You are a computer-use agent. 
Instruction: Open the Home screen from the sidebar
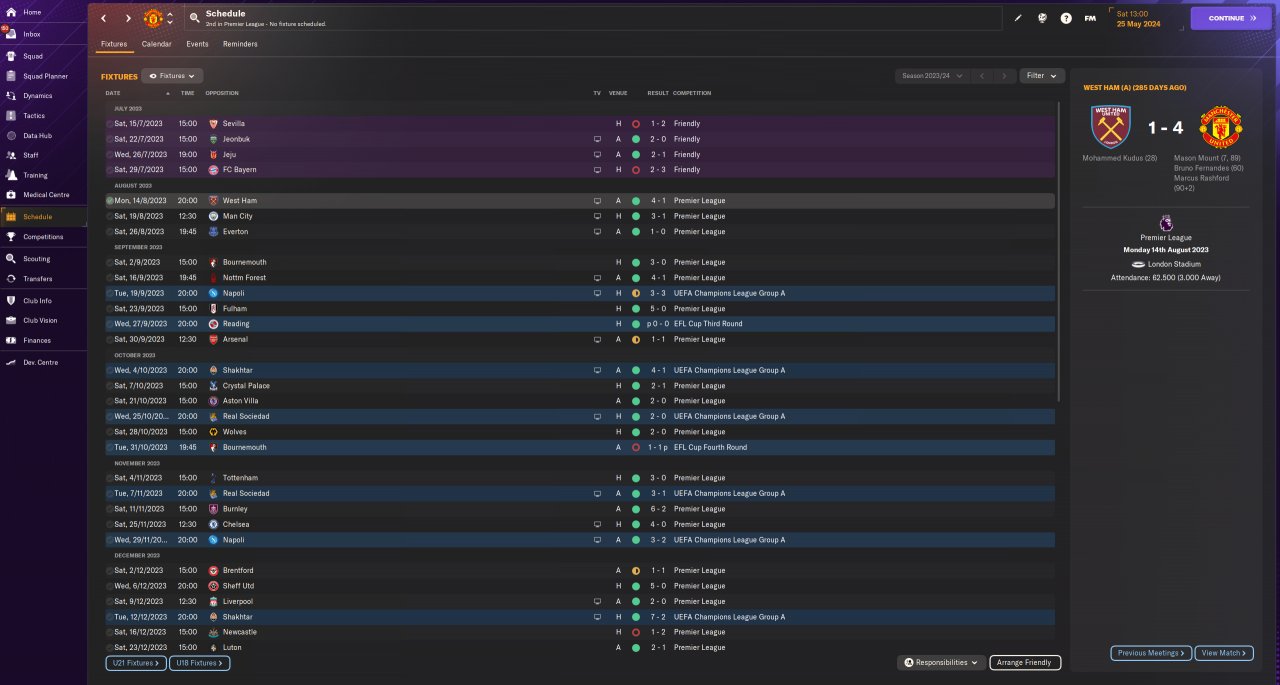pos(32,12)
